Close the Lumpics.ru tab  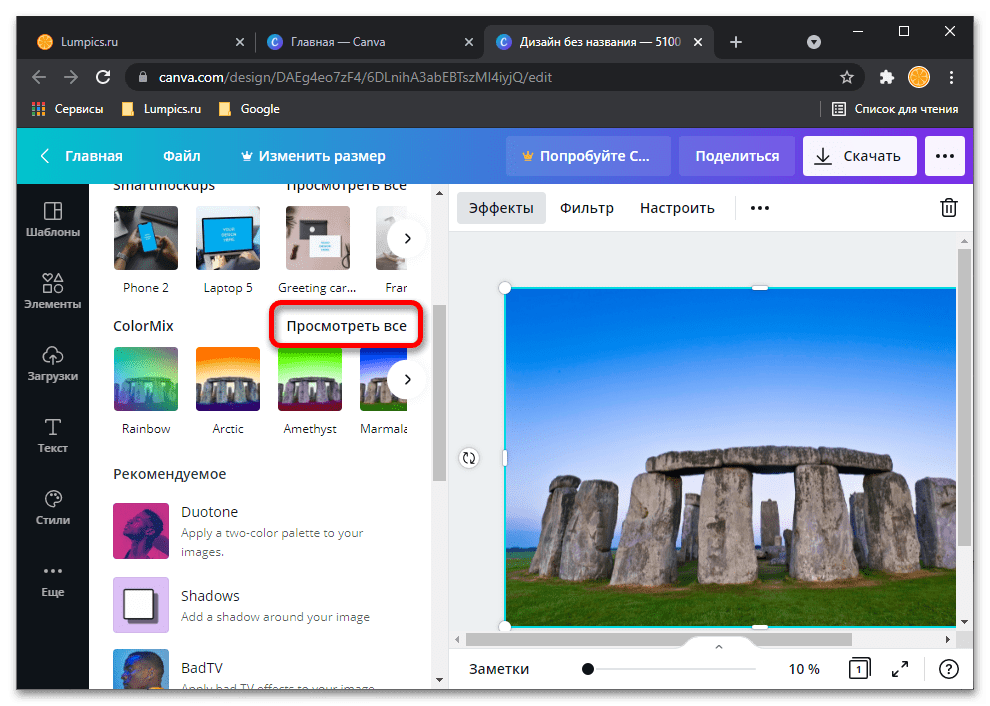coord(240,42)
